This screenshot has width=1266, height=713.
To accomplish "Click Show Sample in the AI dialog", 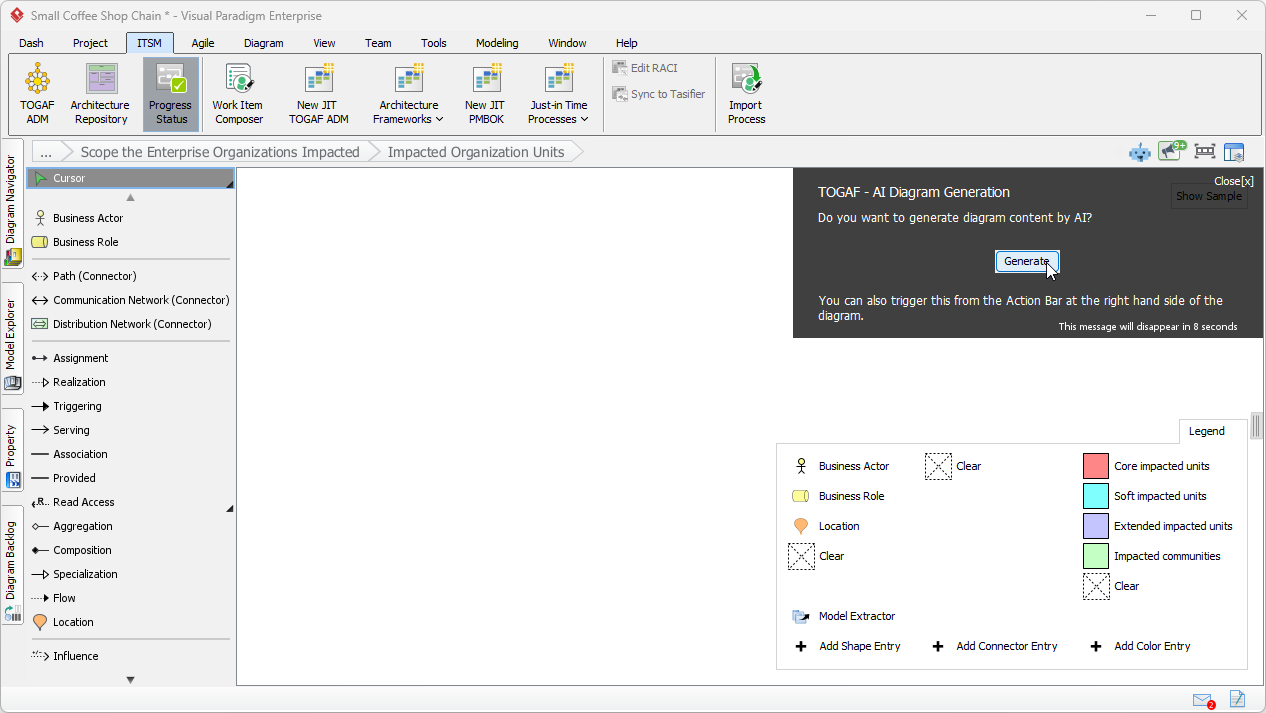I will [x=1208, y=196].
